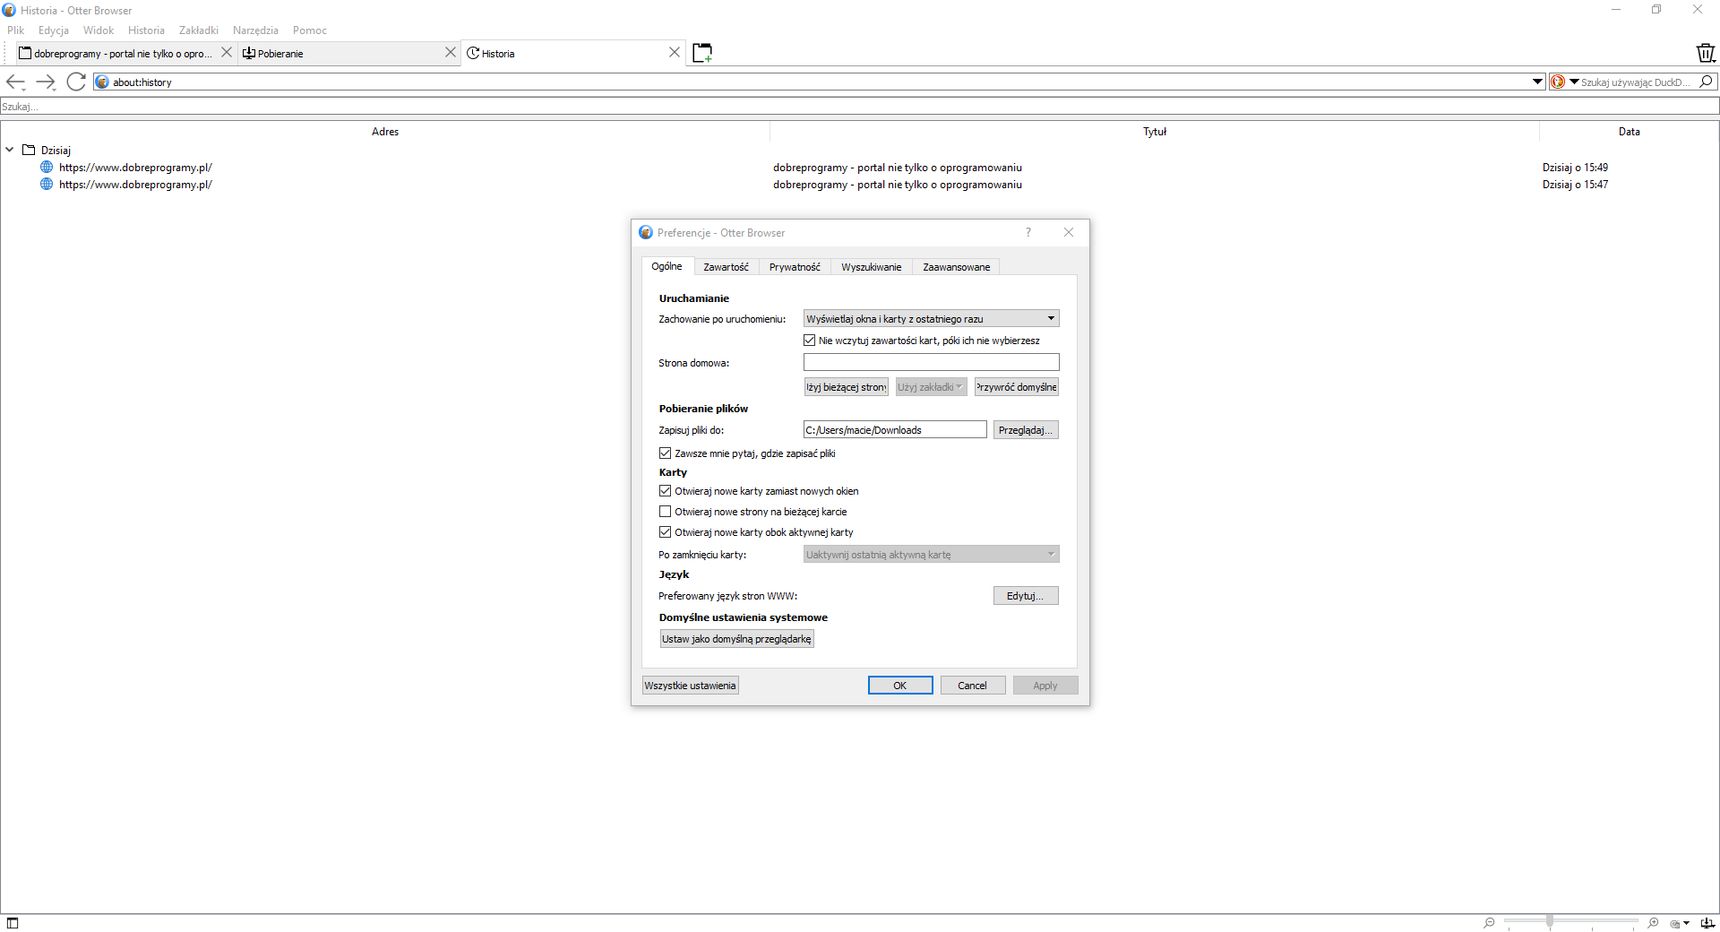Open the Historia menu
This screenshot has width=1720, height=932.
point(146,30)
